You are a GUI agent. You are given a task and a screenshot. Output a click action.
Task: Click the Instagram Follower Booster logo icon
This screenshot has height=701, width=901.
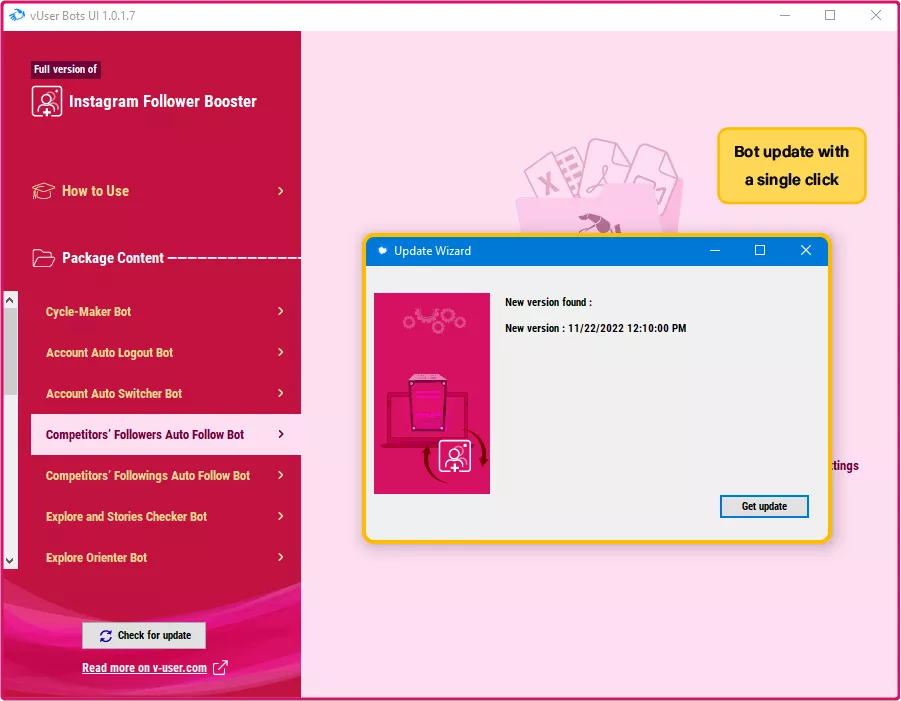pyautogui.click(x=47, y=102)
